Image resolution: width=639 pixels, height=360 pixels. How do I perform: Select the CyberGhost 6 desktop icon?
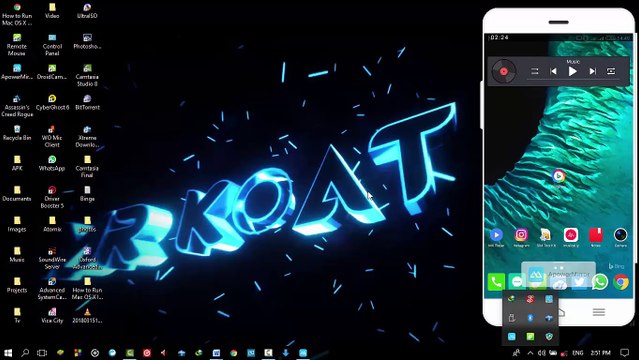click(x=52, y=102)
